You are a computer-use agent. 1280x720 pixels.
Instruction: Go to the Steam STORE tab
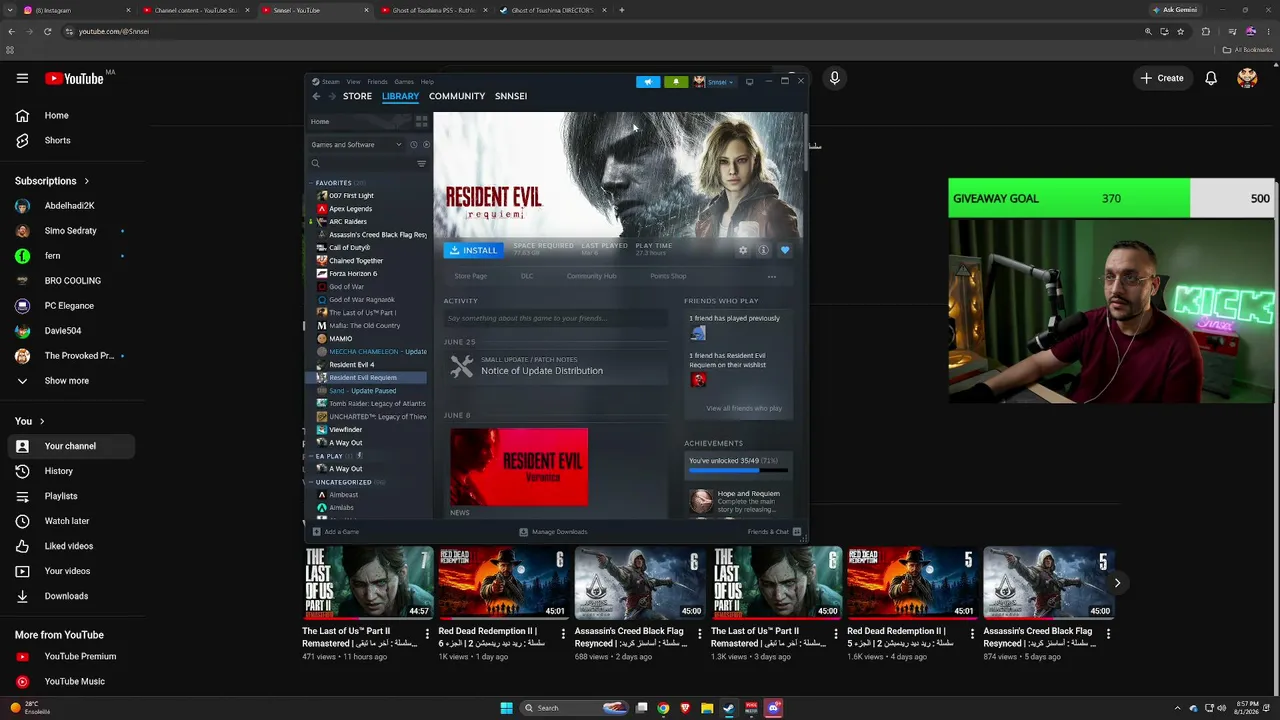coord(357,96)
